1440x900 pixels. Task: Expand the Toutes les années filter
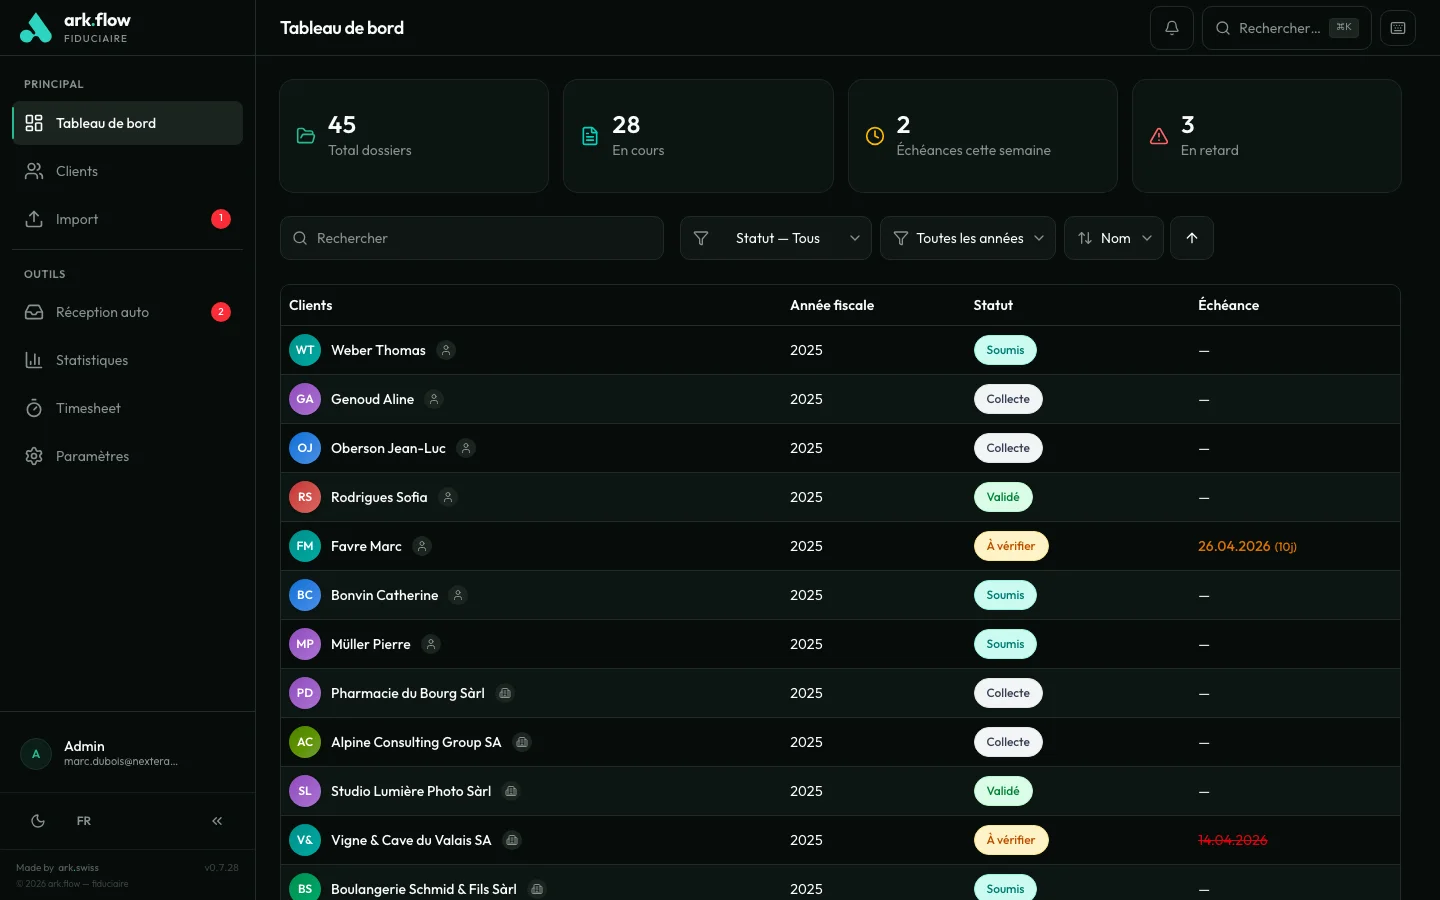(x=967, y=238)
